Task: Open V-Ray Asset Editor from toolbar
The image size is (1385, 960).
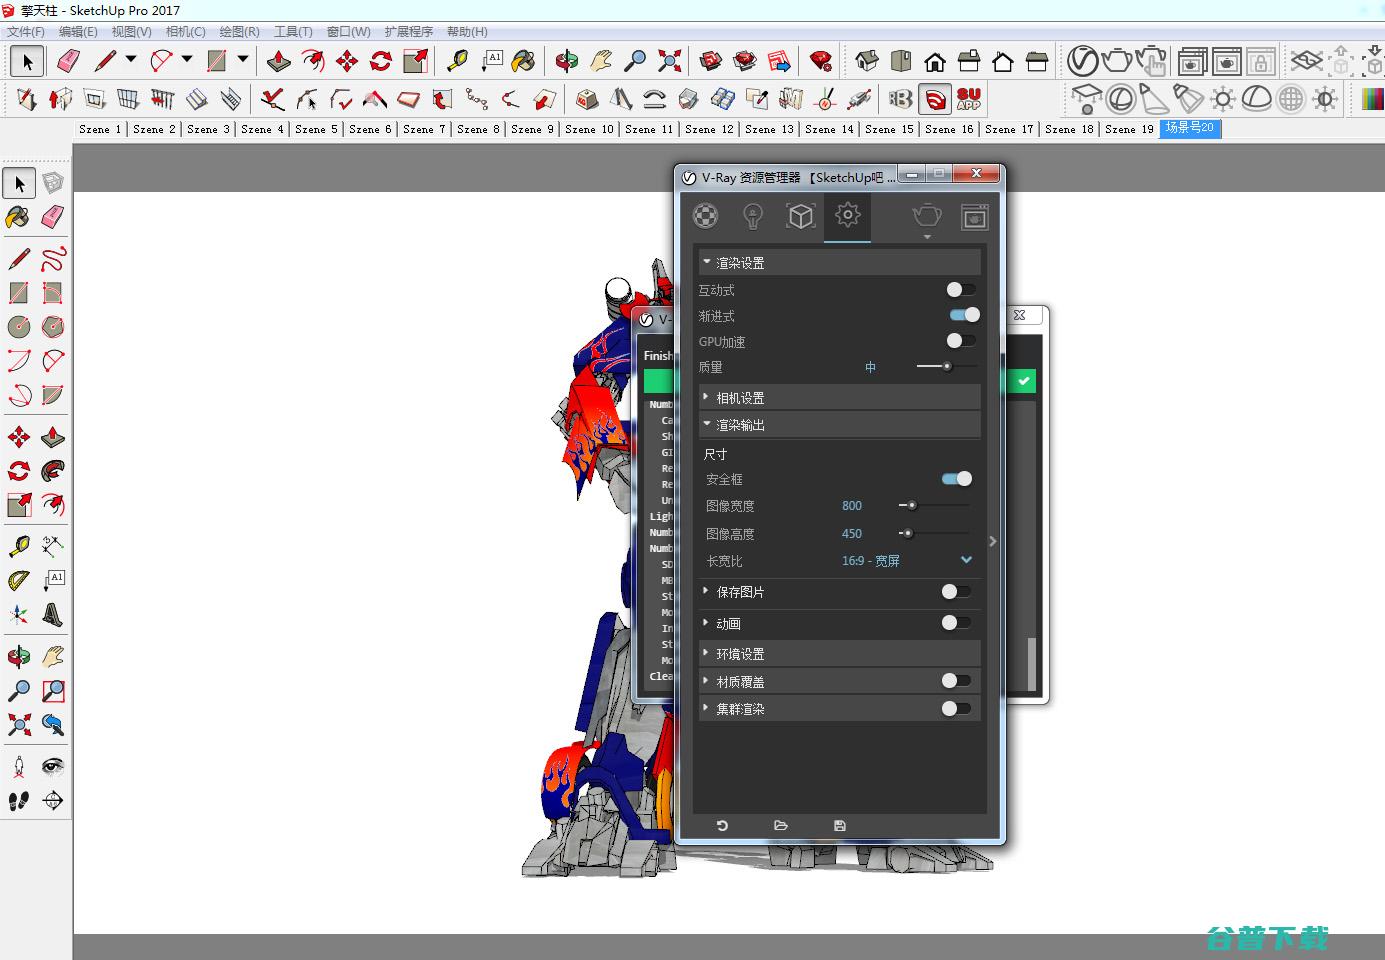Action: point(1081,61)
